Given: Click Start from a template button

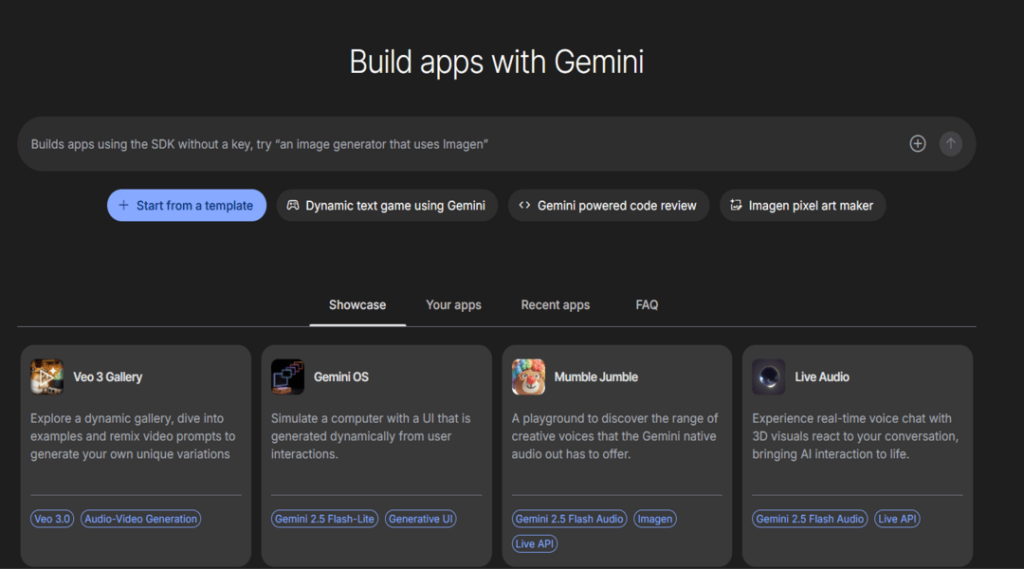Looking at the screenshot, I should [187, 205].
